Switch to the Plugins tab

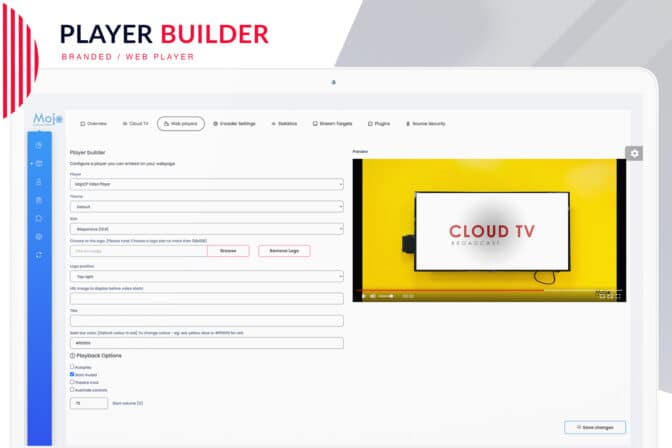pos(379,123)
